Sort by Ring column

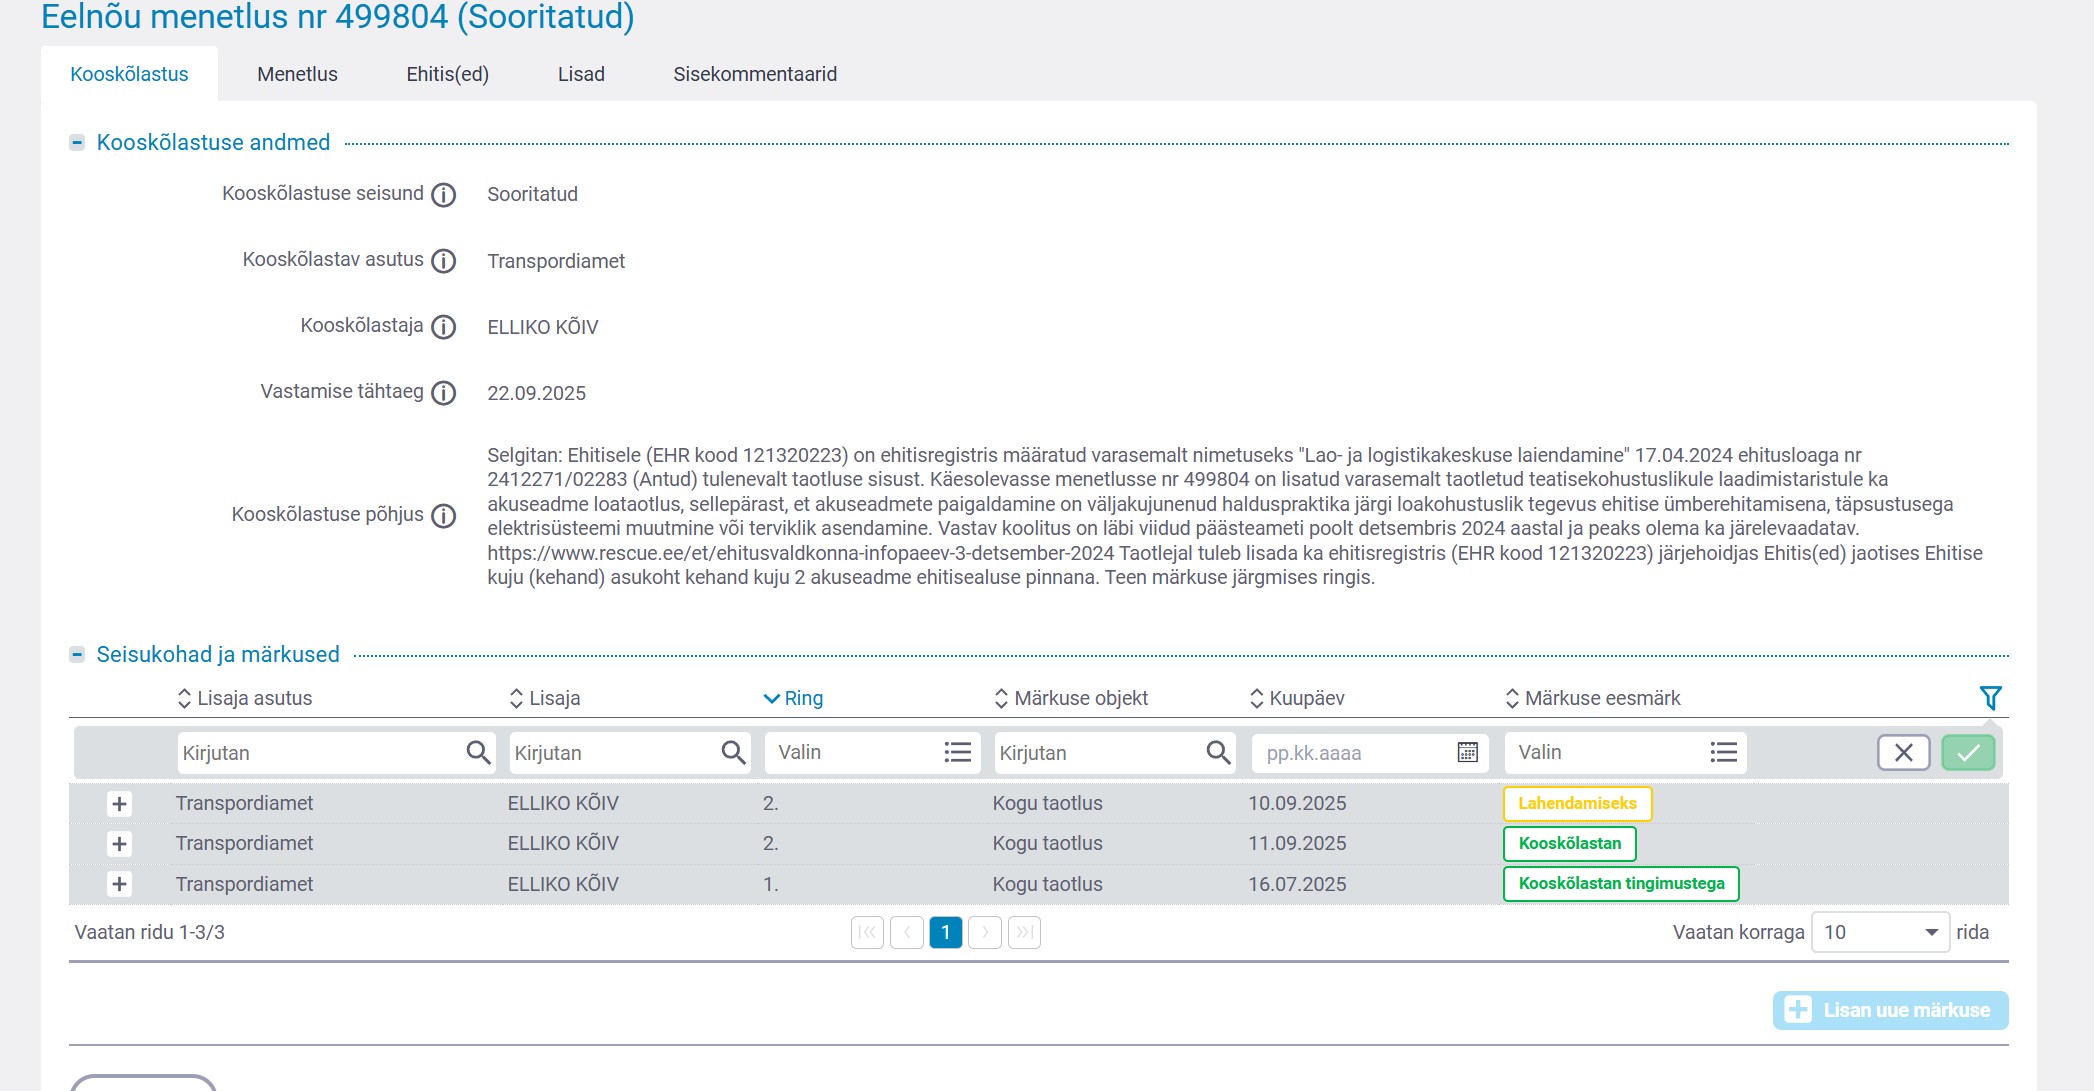(793, 698)
